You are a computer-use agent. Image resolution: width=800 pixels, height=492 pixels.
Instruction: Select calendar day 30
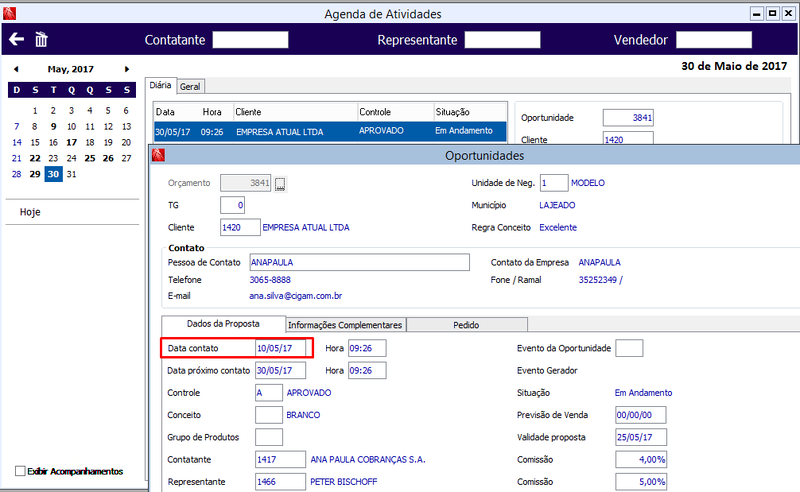(53, 174)
